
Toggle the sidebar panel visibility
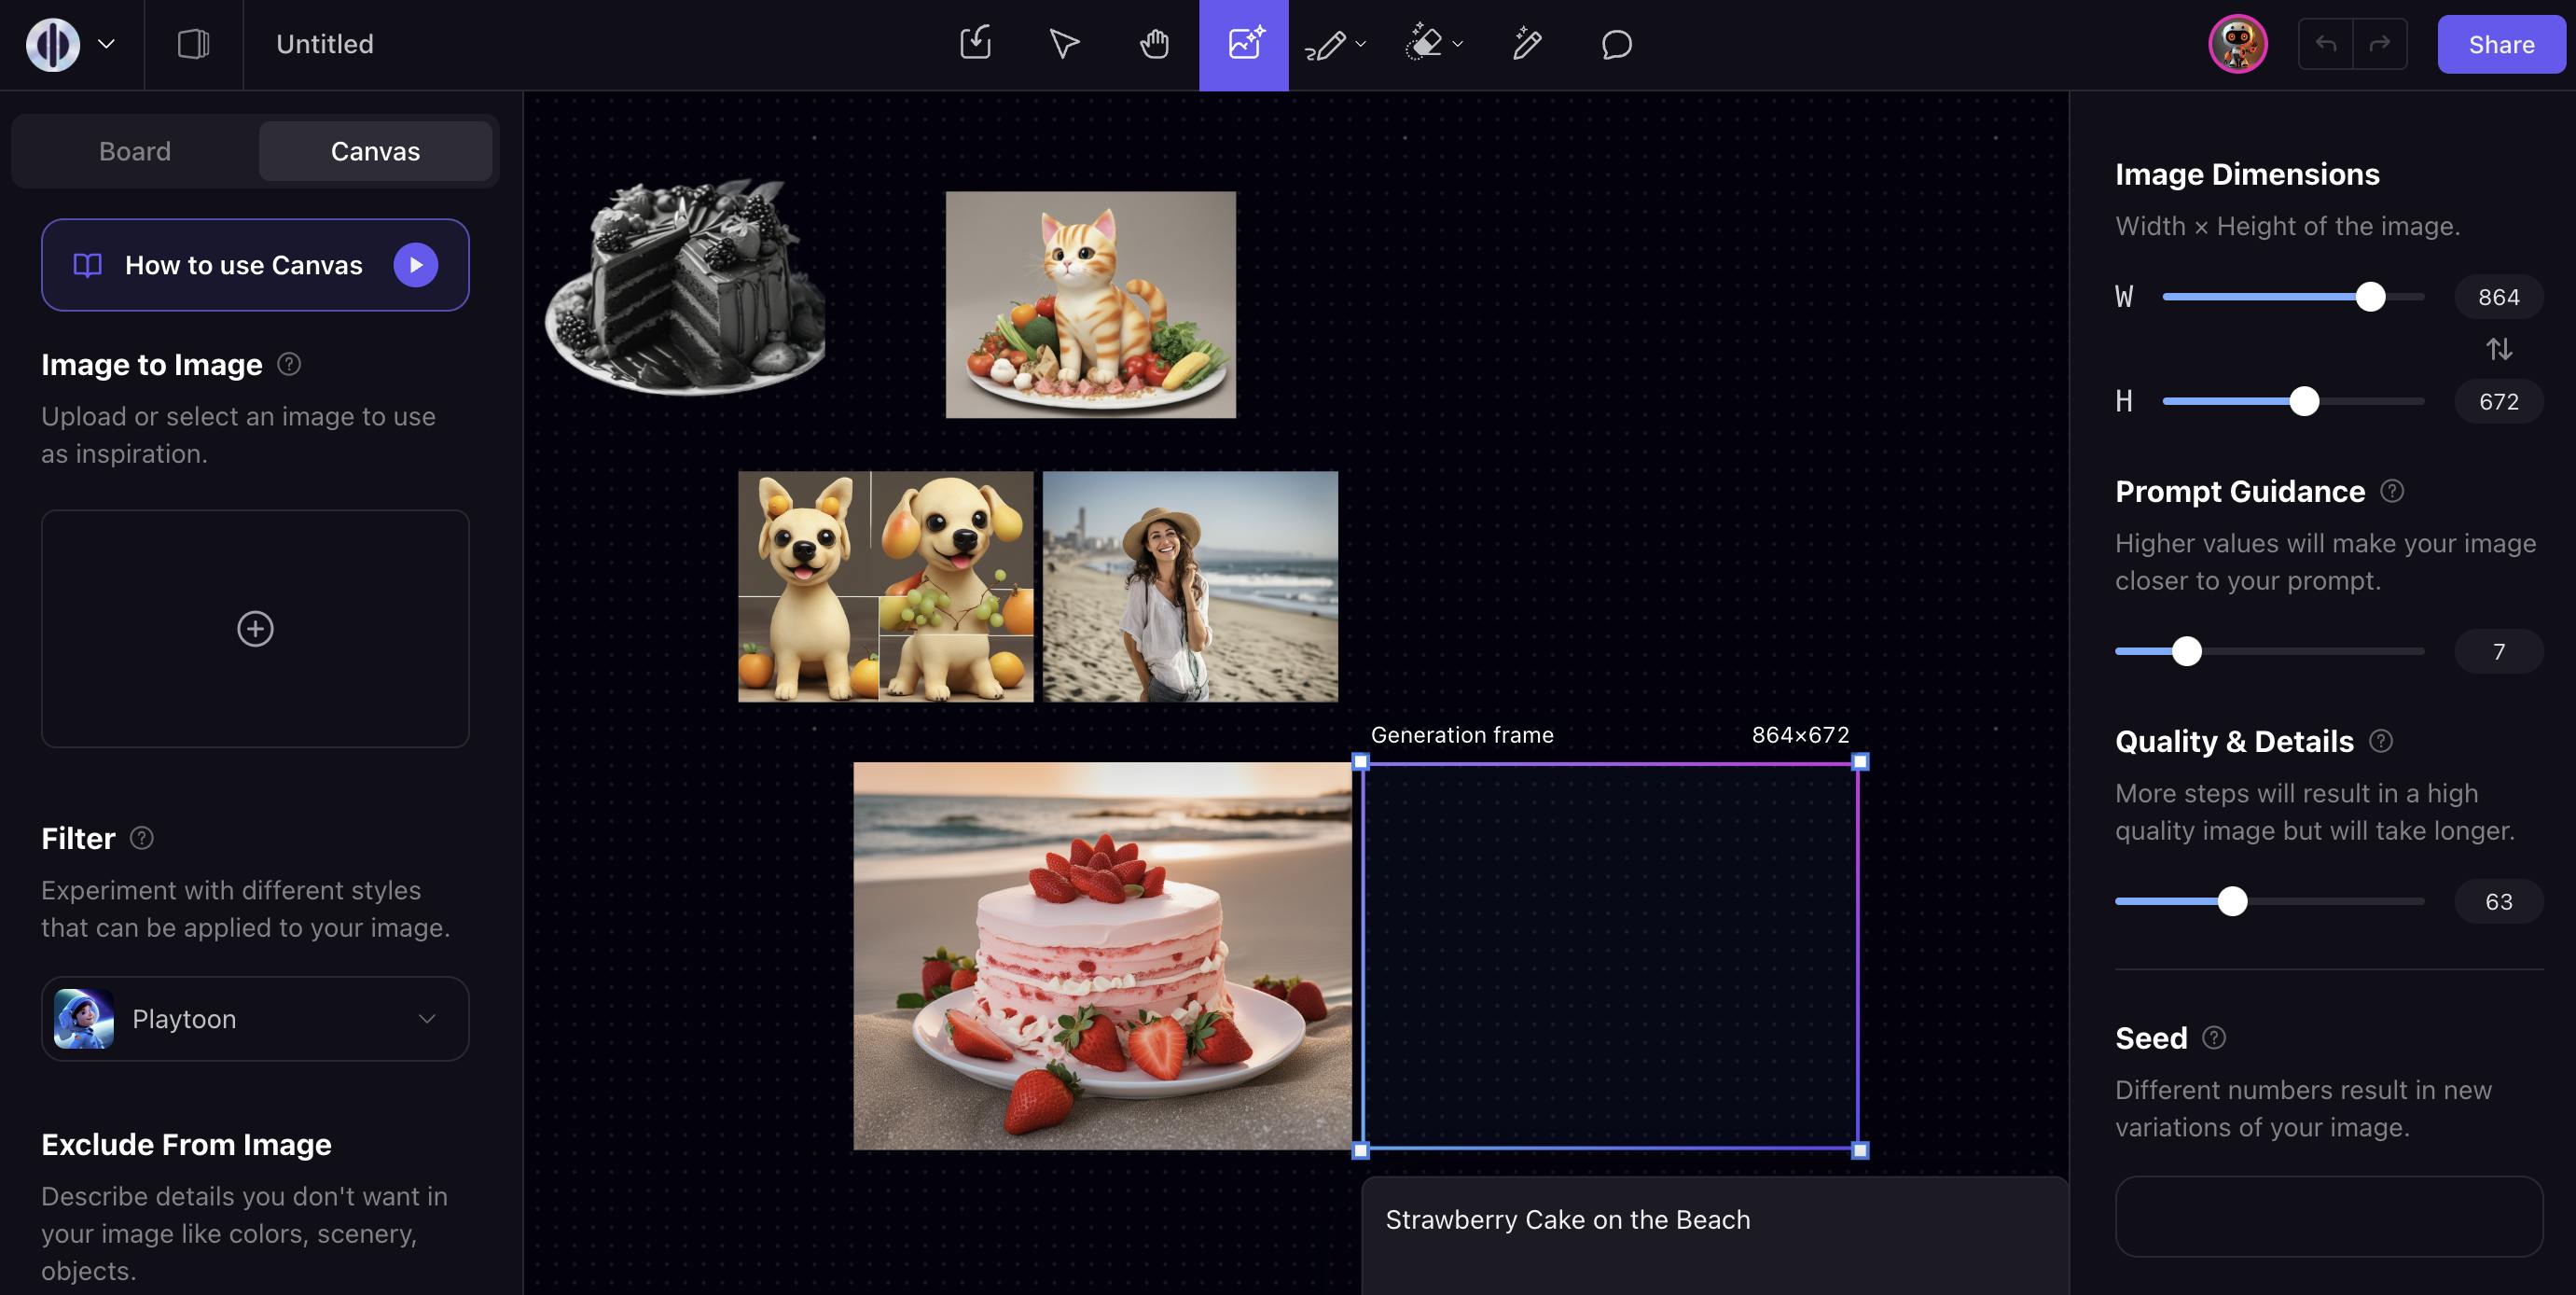(x=193, y=44)
